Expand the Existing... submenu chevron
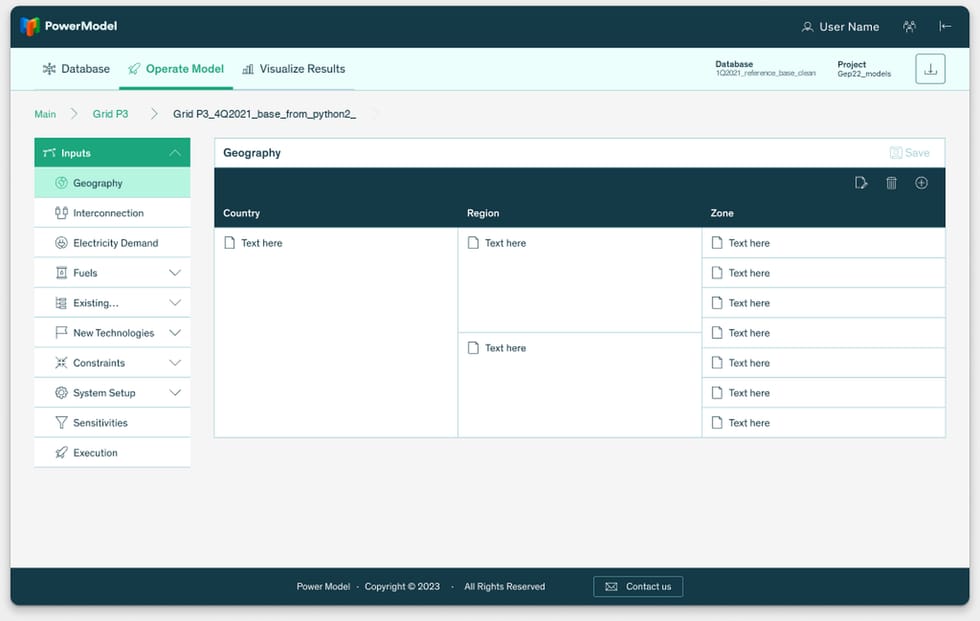Screen dimensions: 980x621 [x=175, y=303]
